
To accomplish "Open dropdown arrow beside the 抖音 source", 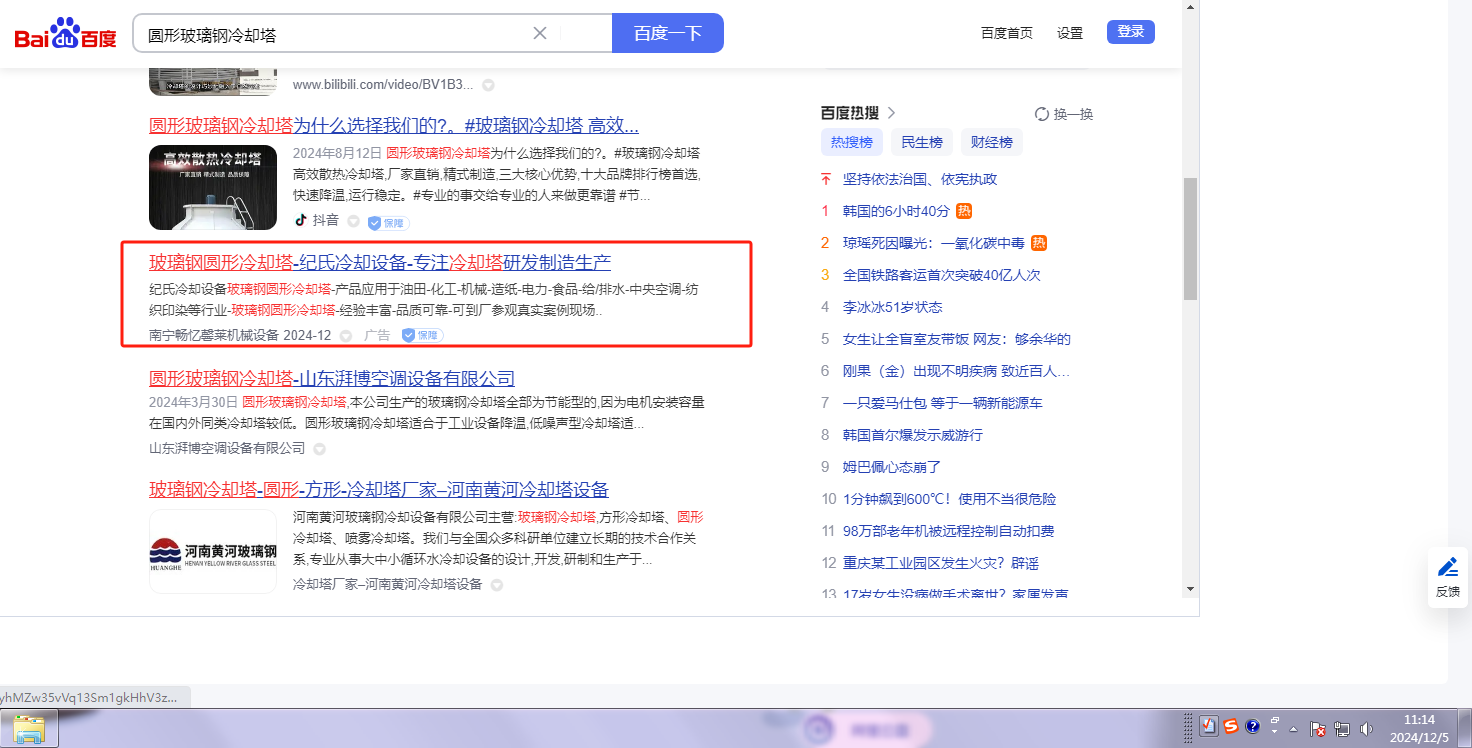I will tap(353, 222).
